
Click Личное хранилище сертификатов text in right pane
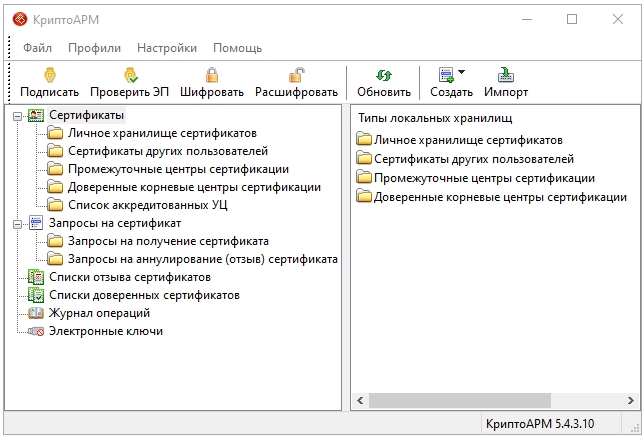pos(468,140)
